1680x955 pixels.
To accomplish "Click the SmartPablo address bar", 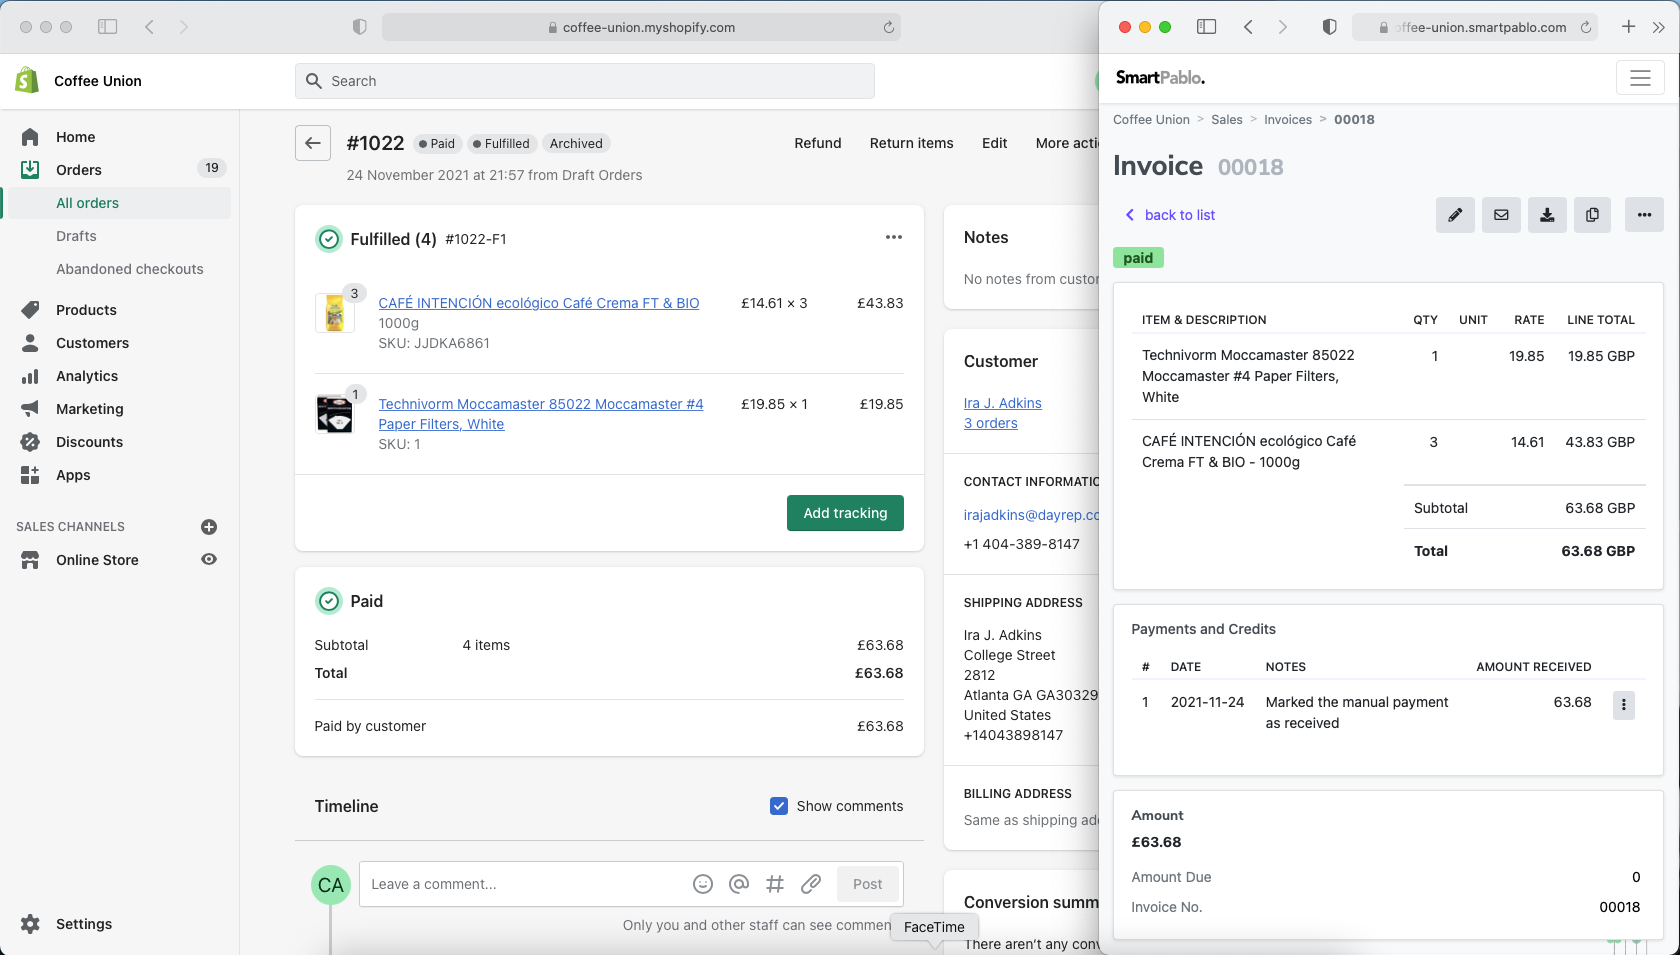I will [1474, 27].
